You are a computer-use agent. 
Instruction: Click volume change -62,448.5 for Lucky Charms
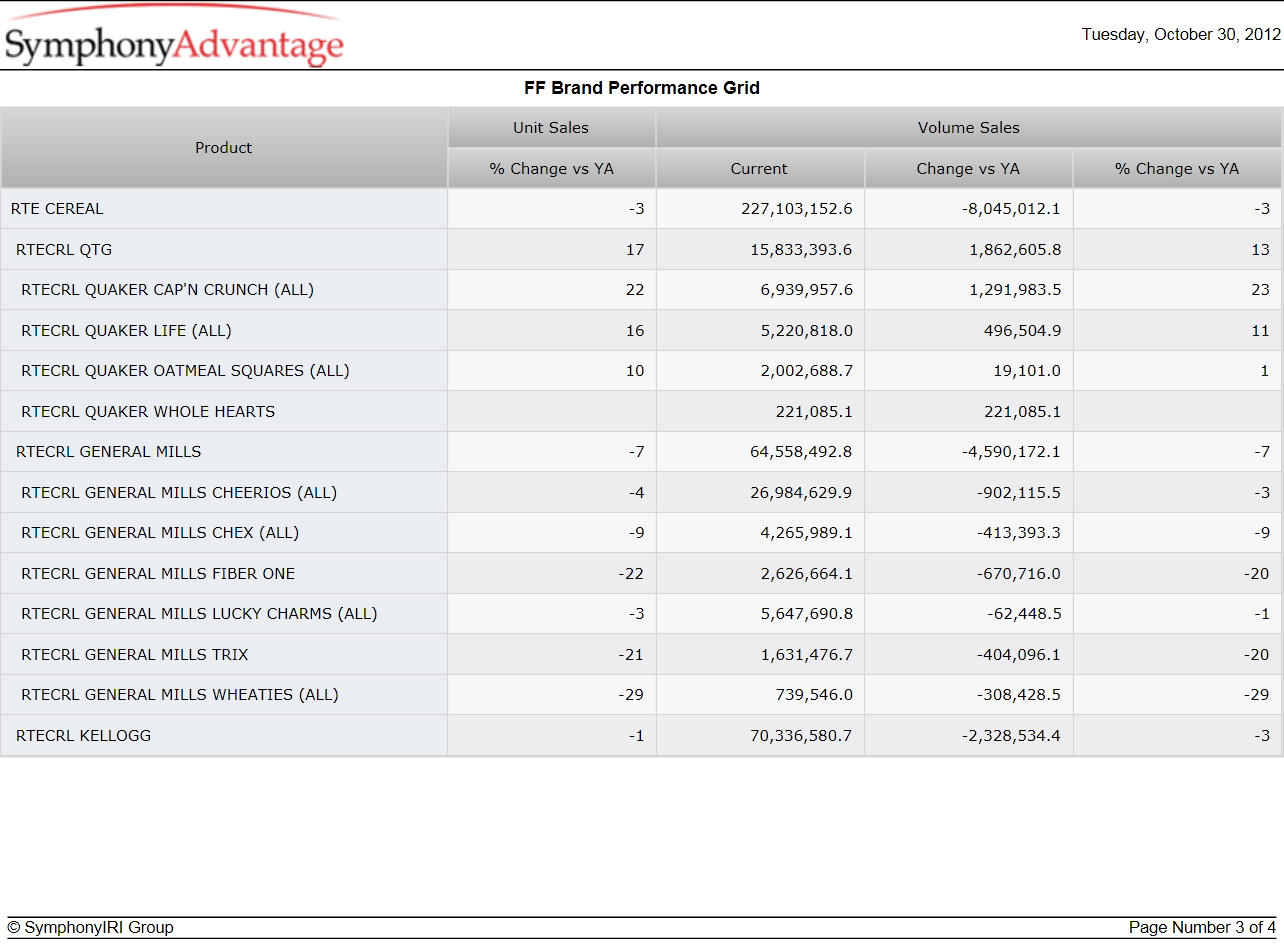coord(1024,614)
